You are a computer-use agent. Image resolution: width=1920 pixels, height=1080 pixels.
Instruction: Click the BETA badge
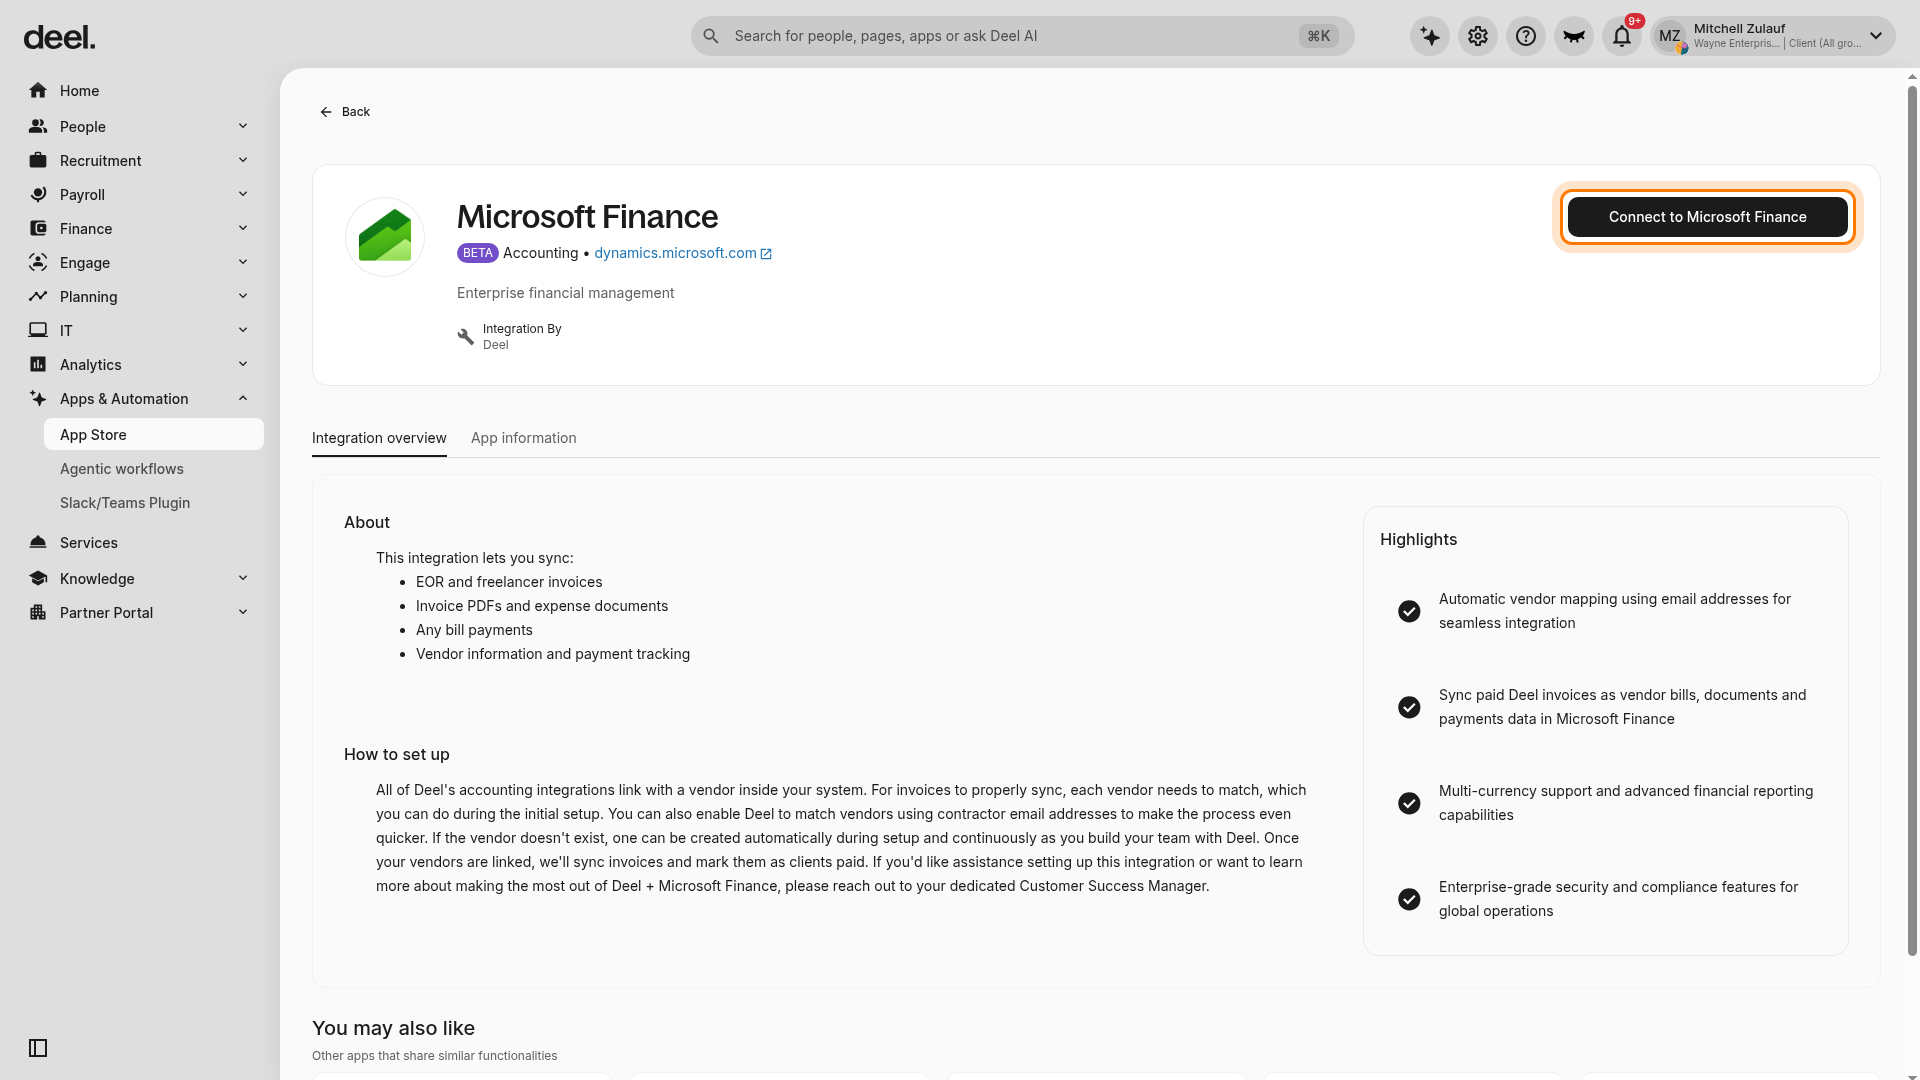click(478, 253)
